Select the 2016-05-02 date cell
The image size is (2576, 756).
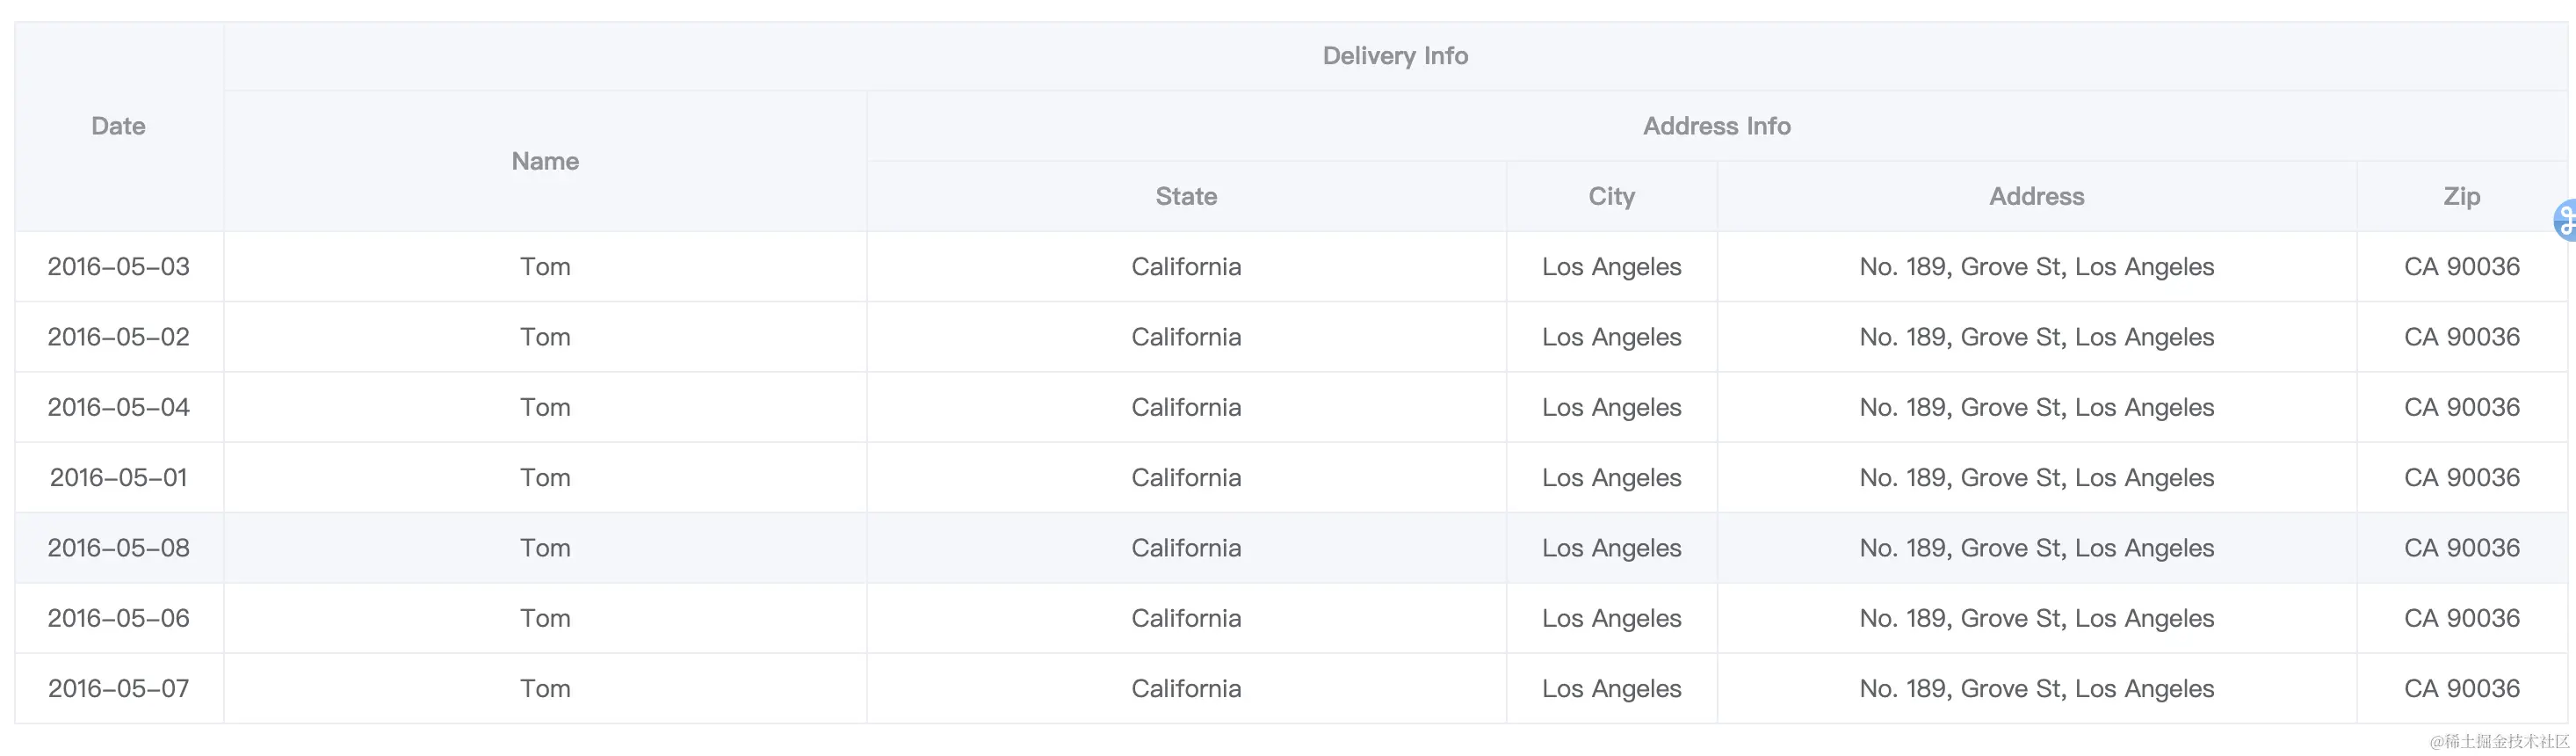pos(118,337)
